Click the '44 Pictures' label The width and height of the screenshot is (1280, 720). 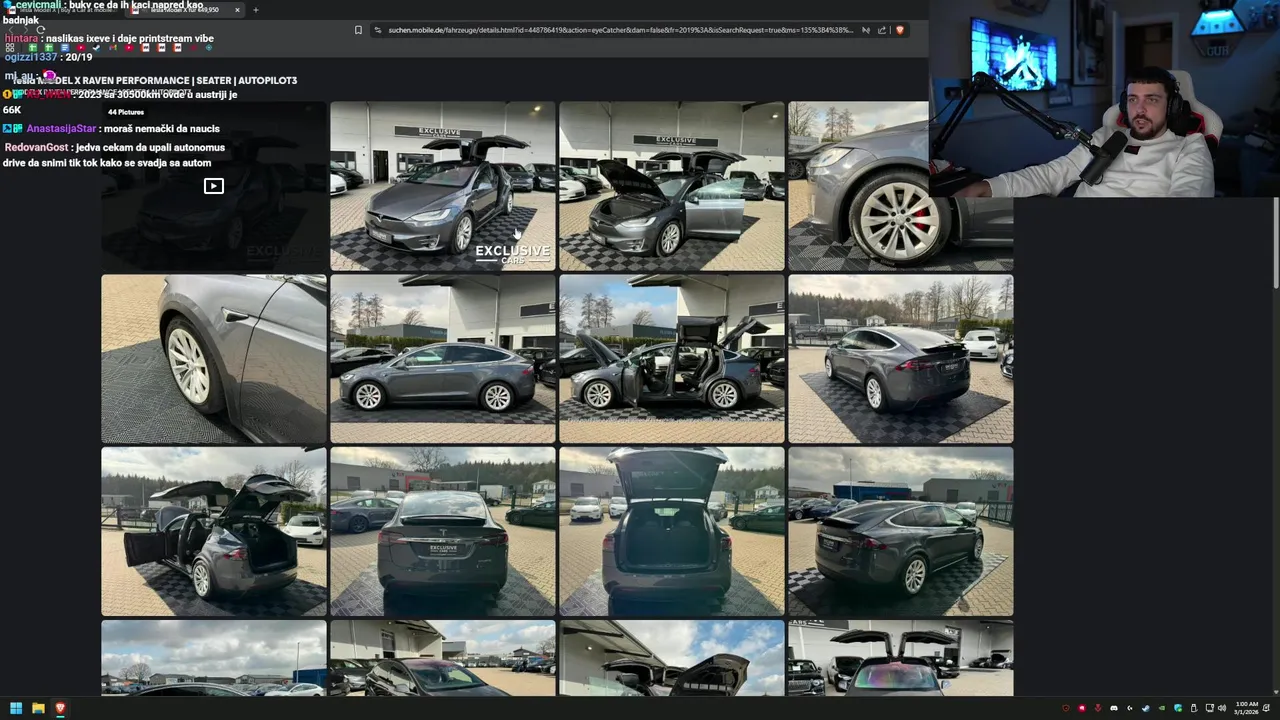[126, 112]
